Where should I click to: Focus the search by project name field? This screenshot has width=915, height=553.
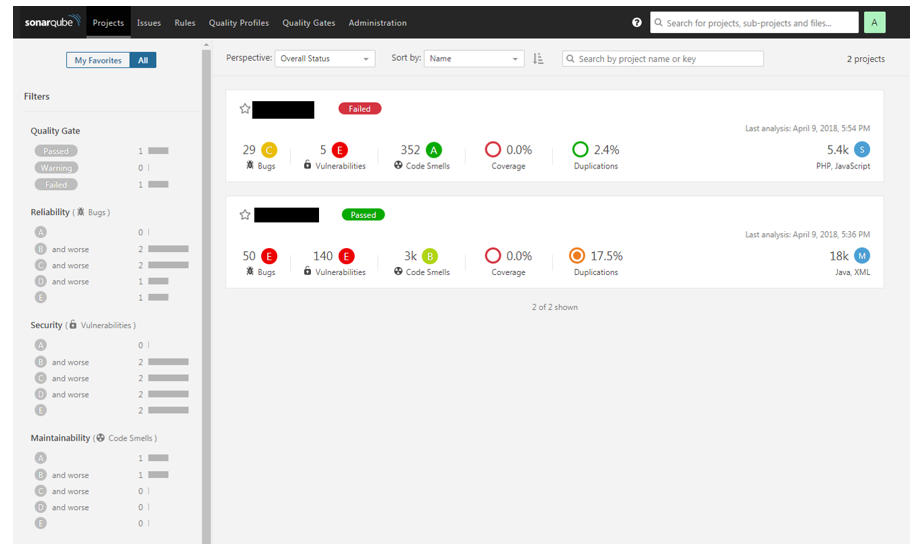point(663,58)
